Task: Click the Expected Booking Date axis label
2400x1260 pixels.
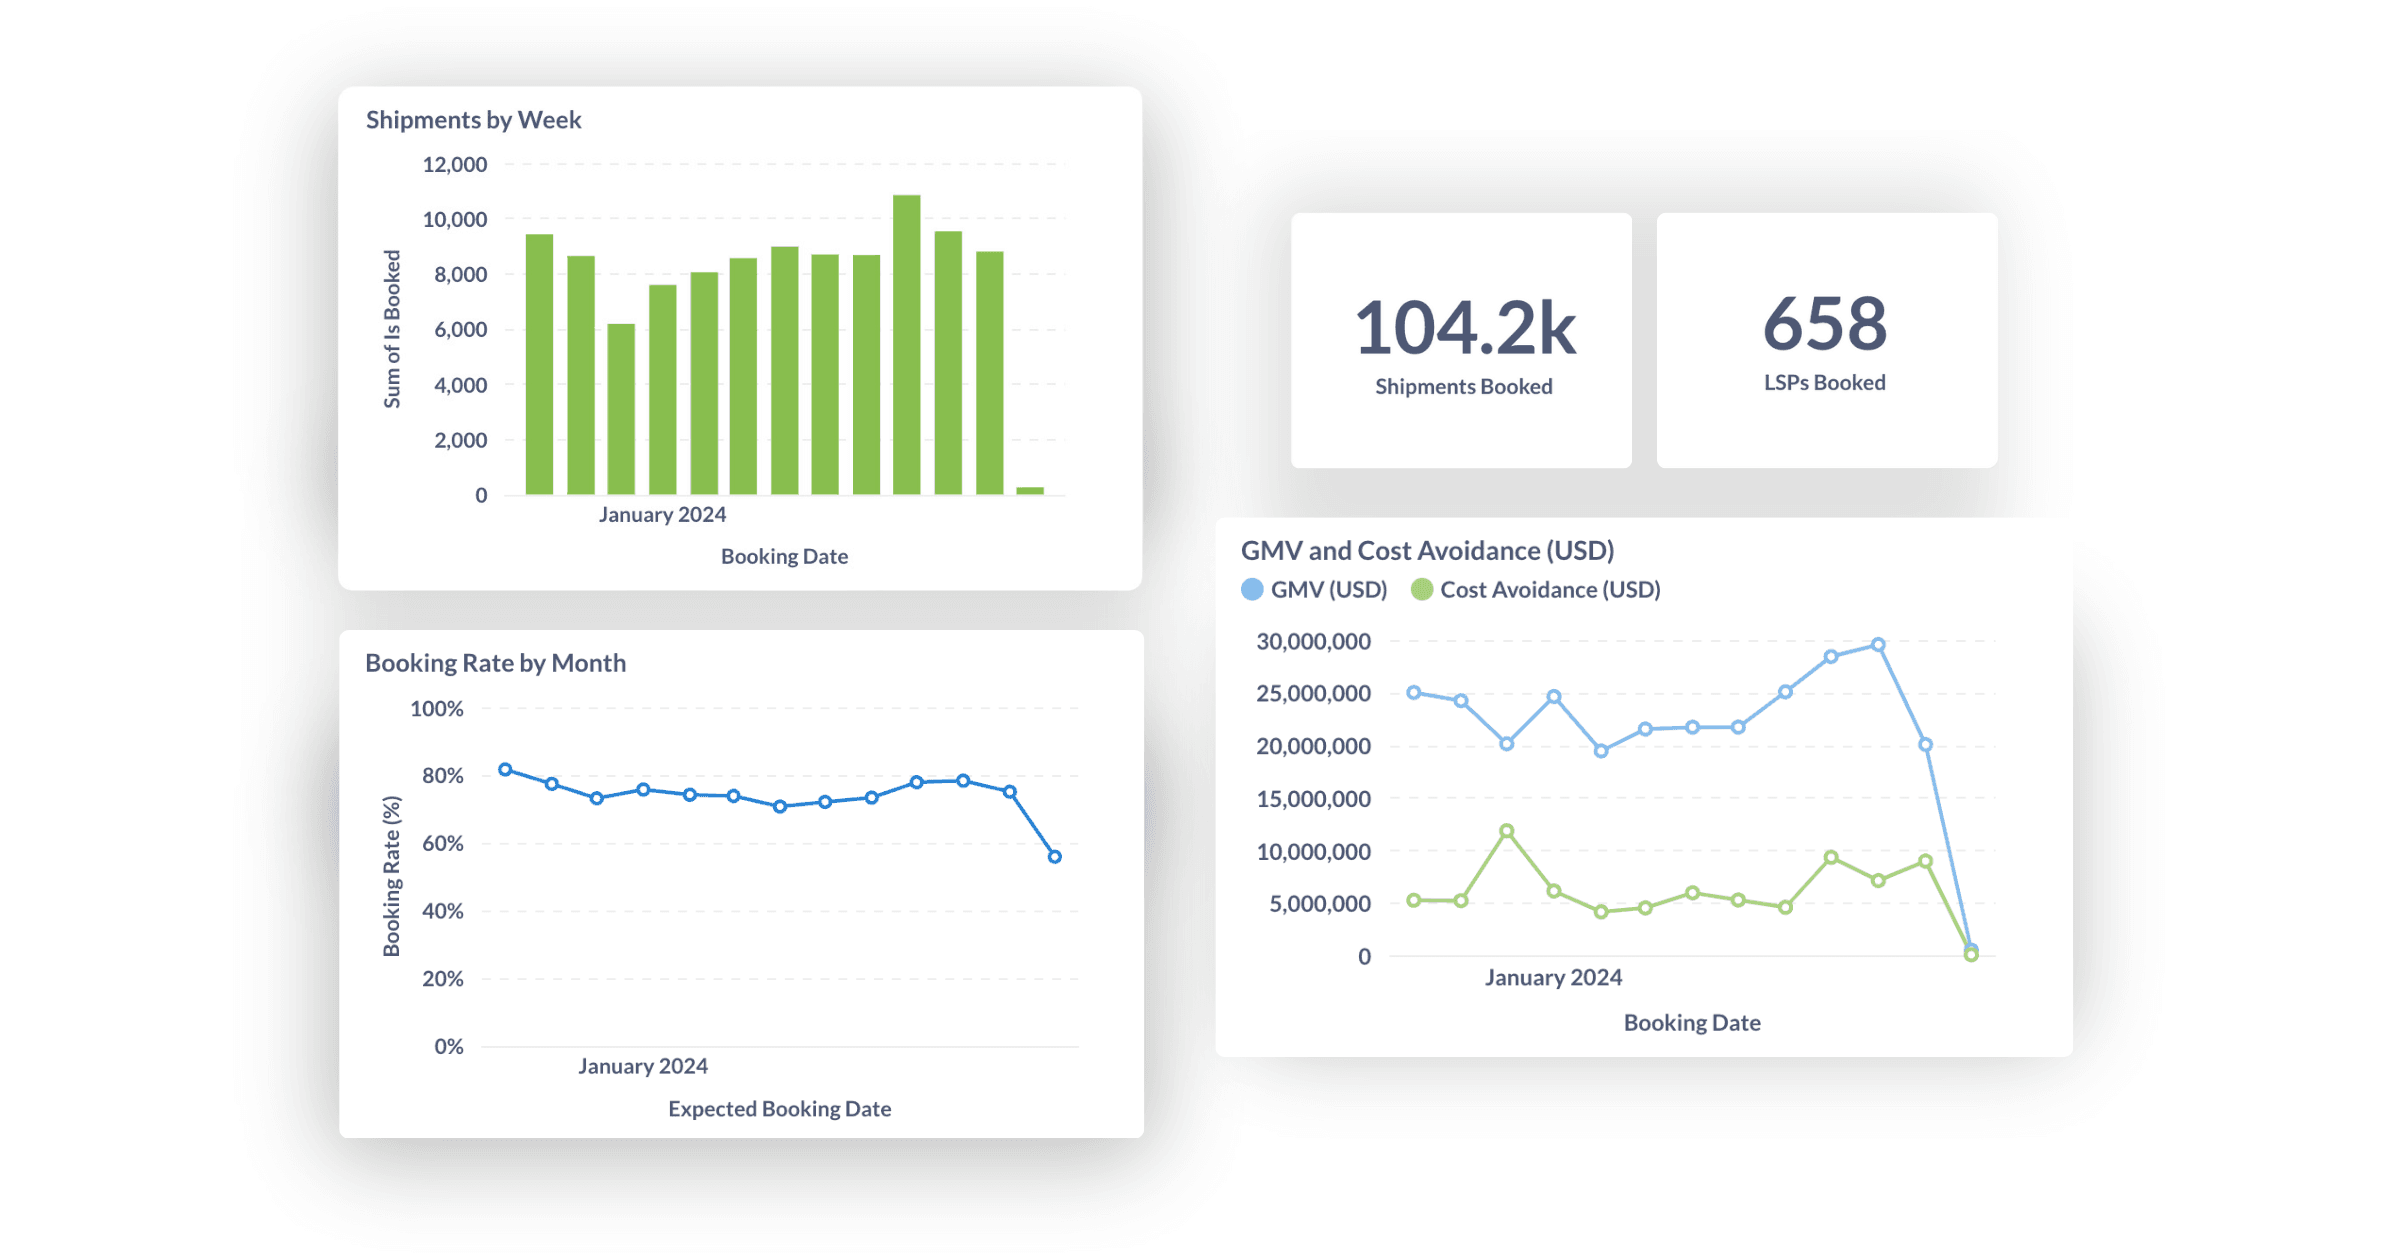Action: pyautogui.click(x=779, y=1109)
